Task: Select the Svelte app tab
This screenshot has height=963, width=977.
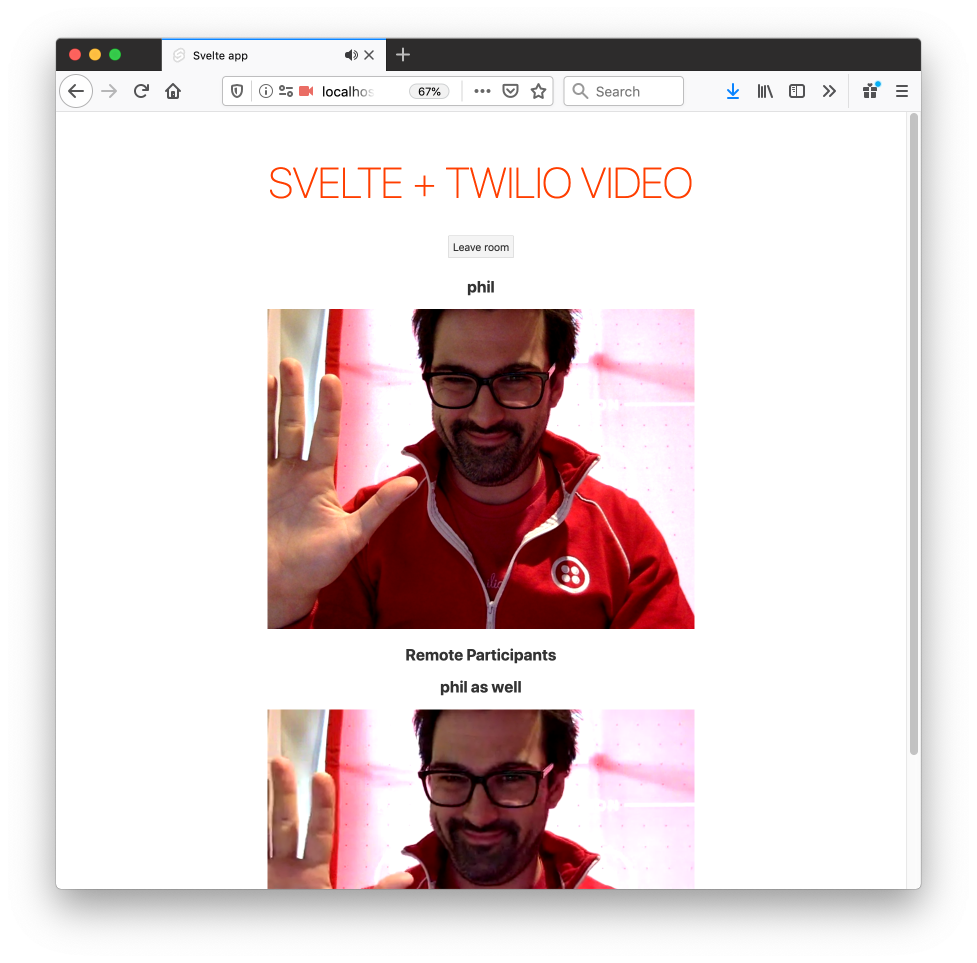Action: click(274, 55)
